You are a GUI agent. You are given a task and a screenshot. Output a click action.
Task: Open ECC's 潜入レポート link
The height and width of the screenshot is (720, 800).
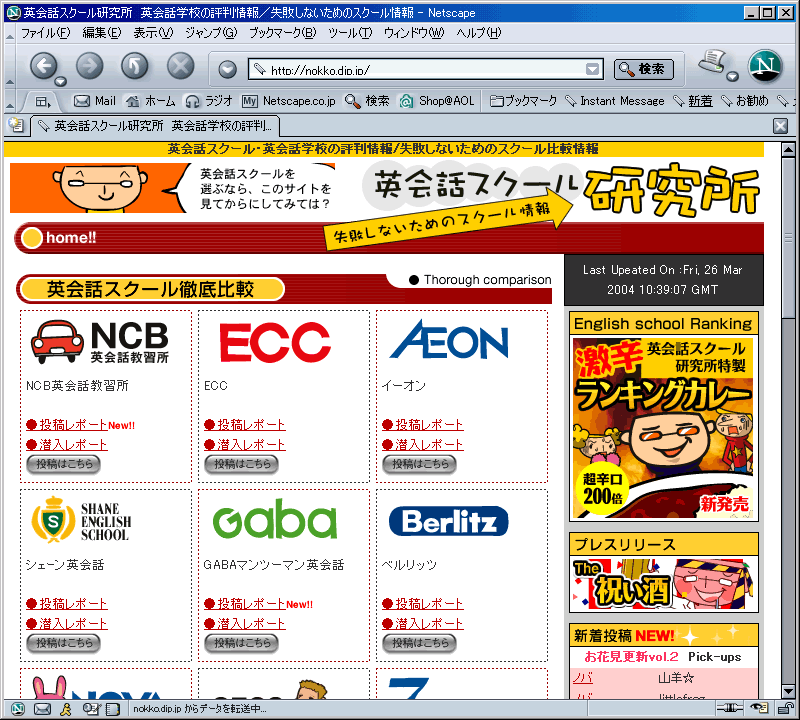pos(244,444)
